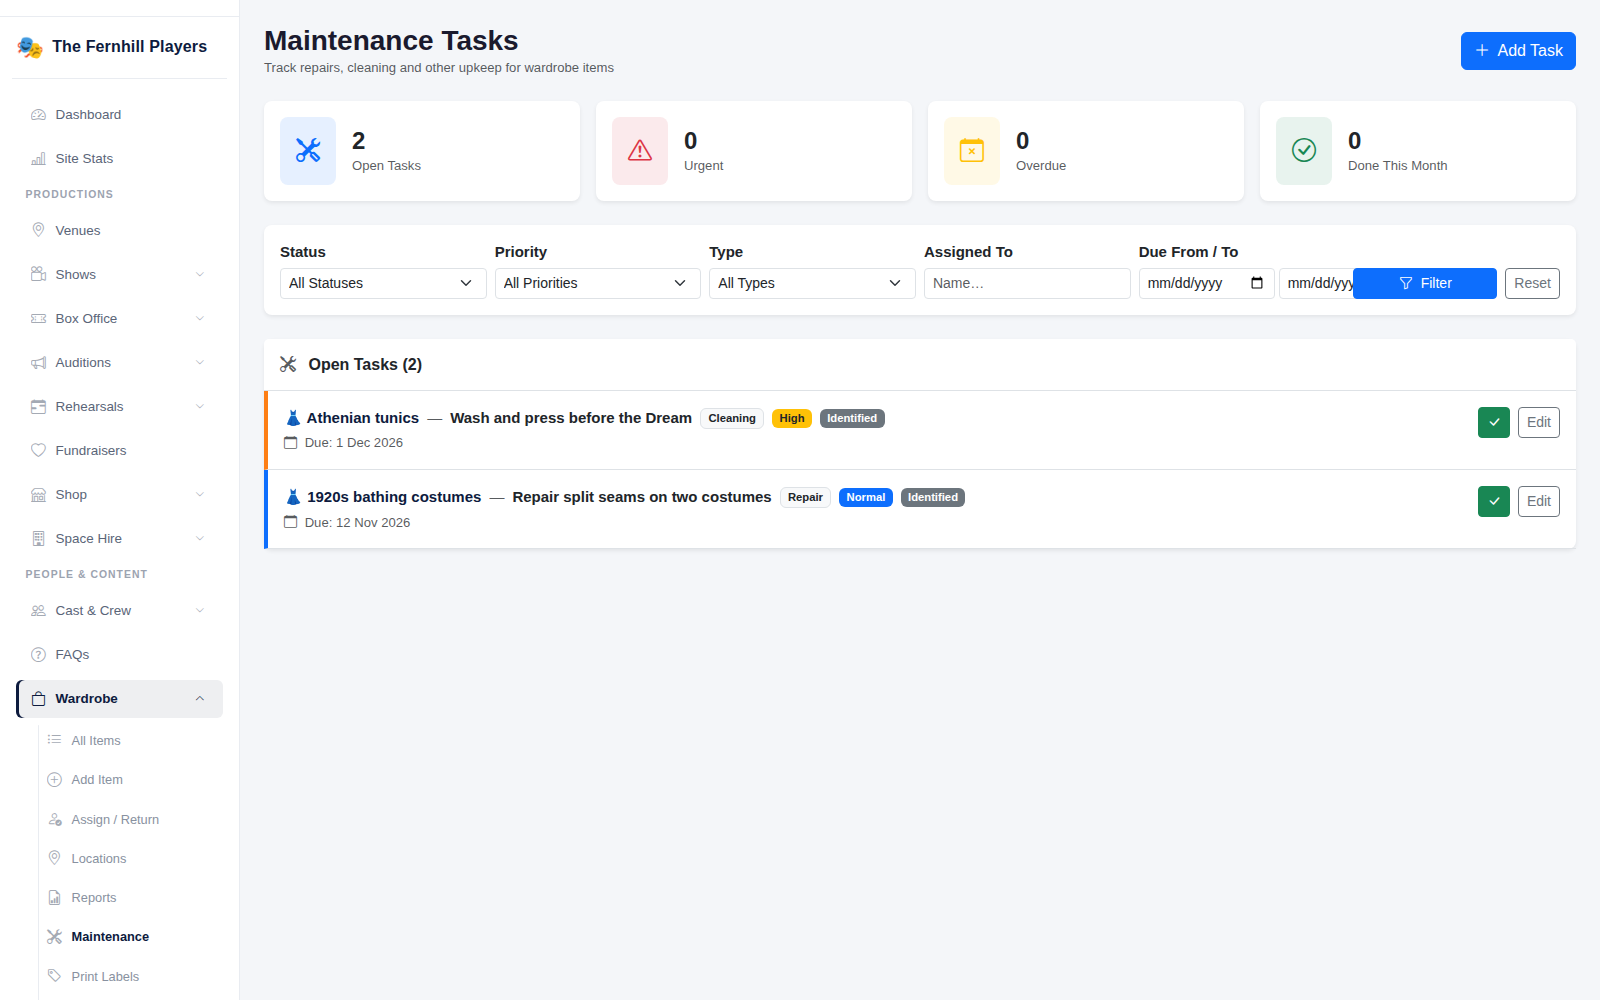The width and height of the screenshot is (1600, 1000).
Task: Click the High priority badge
Action: pyautogui.click(x=792, y=419)
